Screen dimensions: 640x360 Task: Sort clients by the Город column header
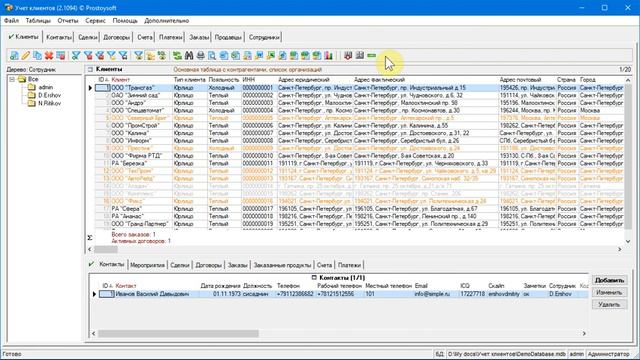[601, 80]
